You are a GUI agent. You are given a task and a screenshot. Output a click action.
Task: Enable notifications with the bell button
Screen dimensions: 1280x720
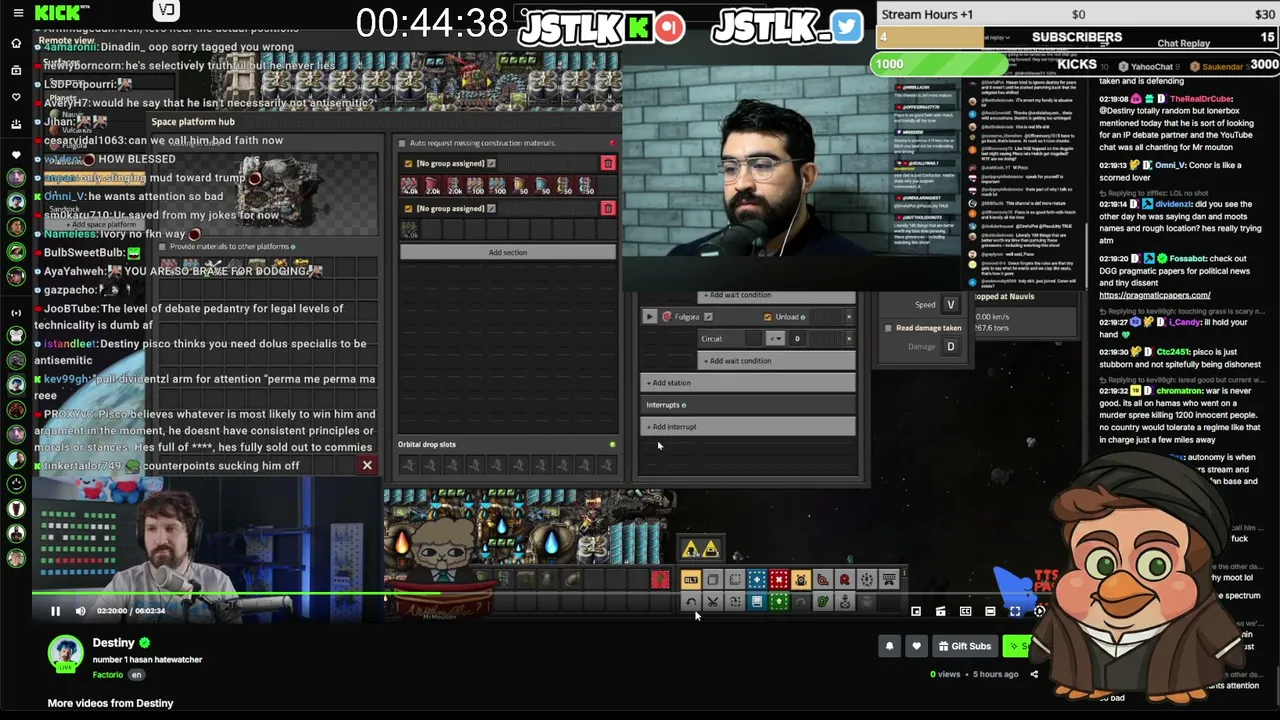point(889,646)
